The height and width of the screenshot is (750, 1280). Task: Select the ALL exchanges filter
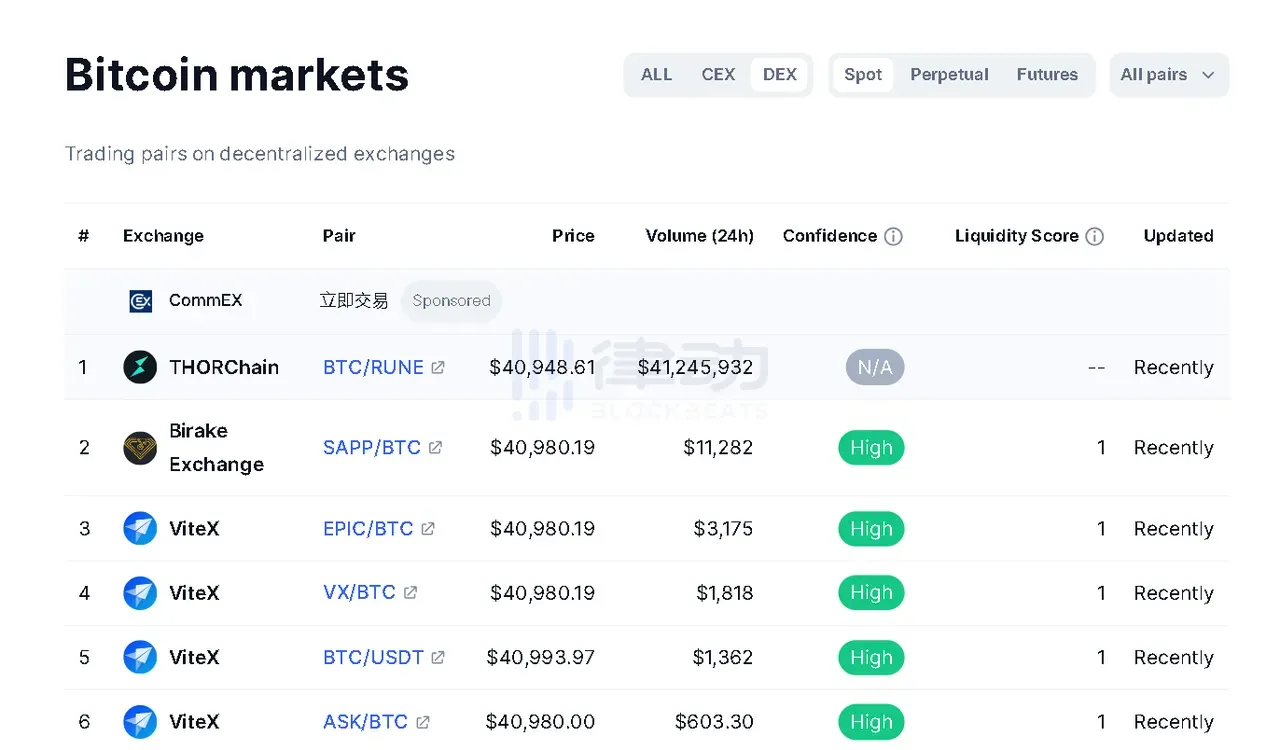coord(656,75)
